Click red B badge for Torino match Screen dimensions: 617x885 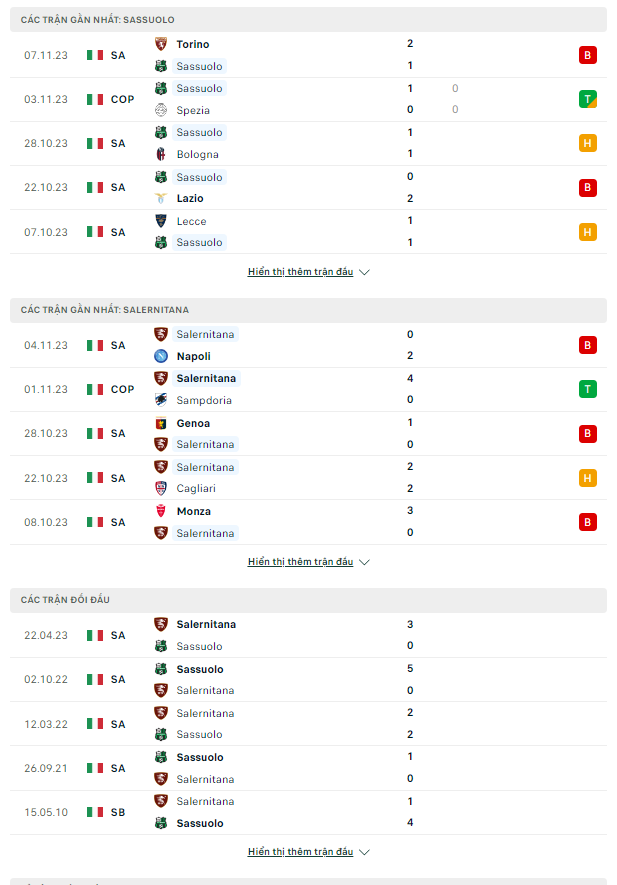point(588,55)
